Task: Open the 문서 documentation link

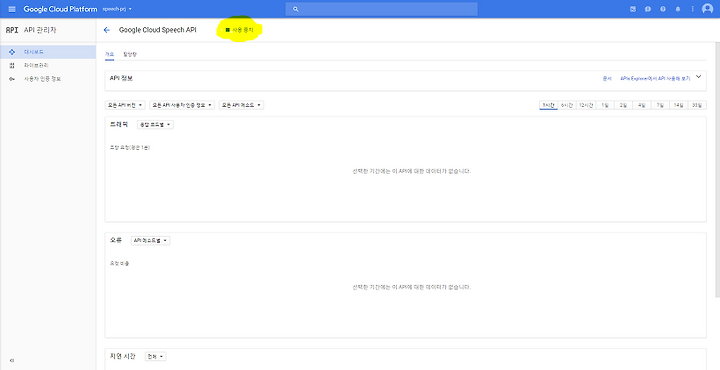Action: pyautogui.click(x=607, y=79)
